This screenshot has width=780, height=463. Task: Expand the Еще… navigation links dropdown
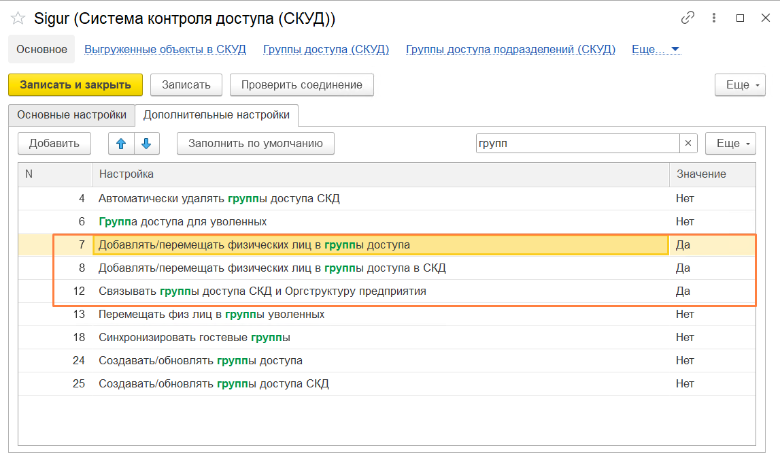coord(655,49)
